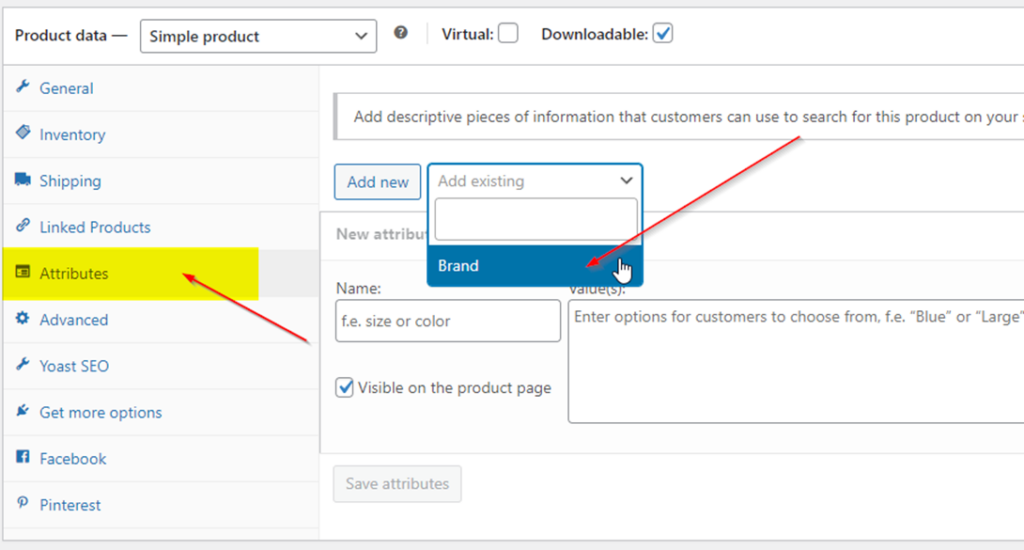Click the Inventory tag icon
Viewport: 1024px width, 550px height.
click(23, 133)
